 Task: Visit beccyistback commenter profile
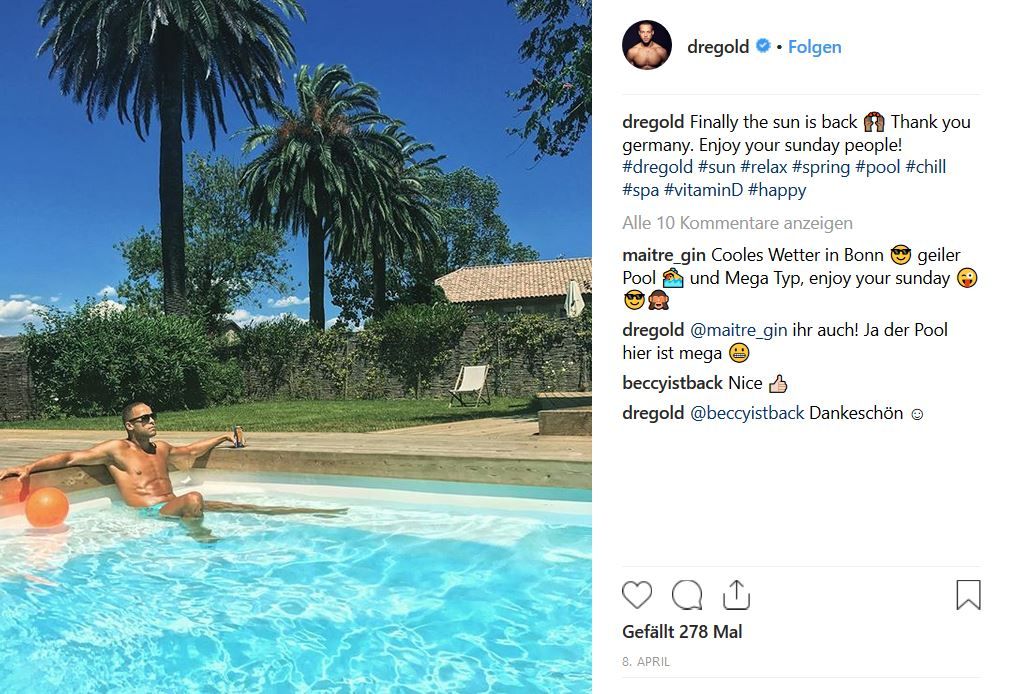pos(672,383)
